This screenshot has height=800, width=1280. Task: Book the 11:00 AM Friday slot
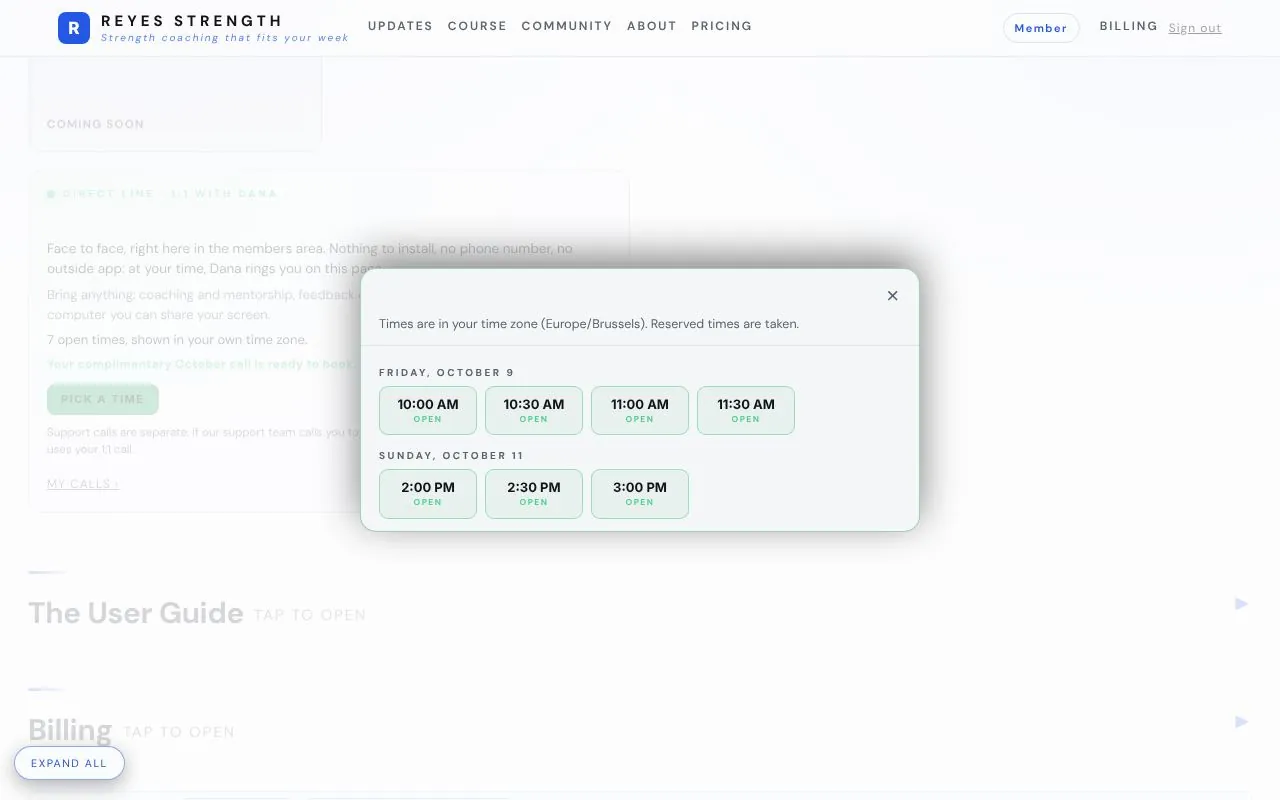tap(640, 410)
